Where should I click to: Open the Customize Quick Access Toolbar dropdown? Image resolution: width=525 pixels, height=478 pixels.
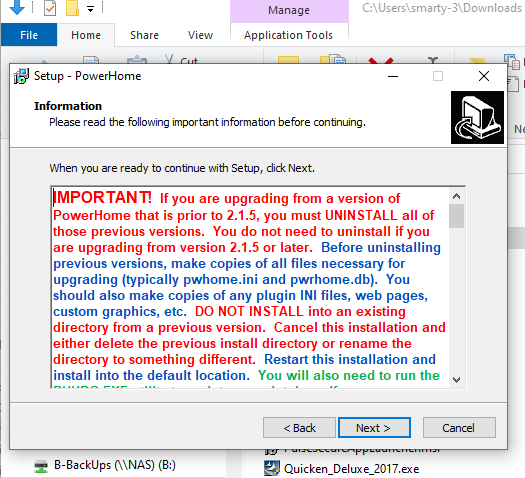90,9
